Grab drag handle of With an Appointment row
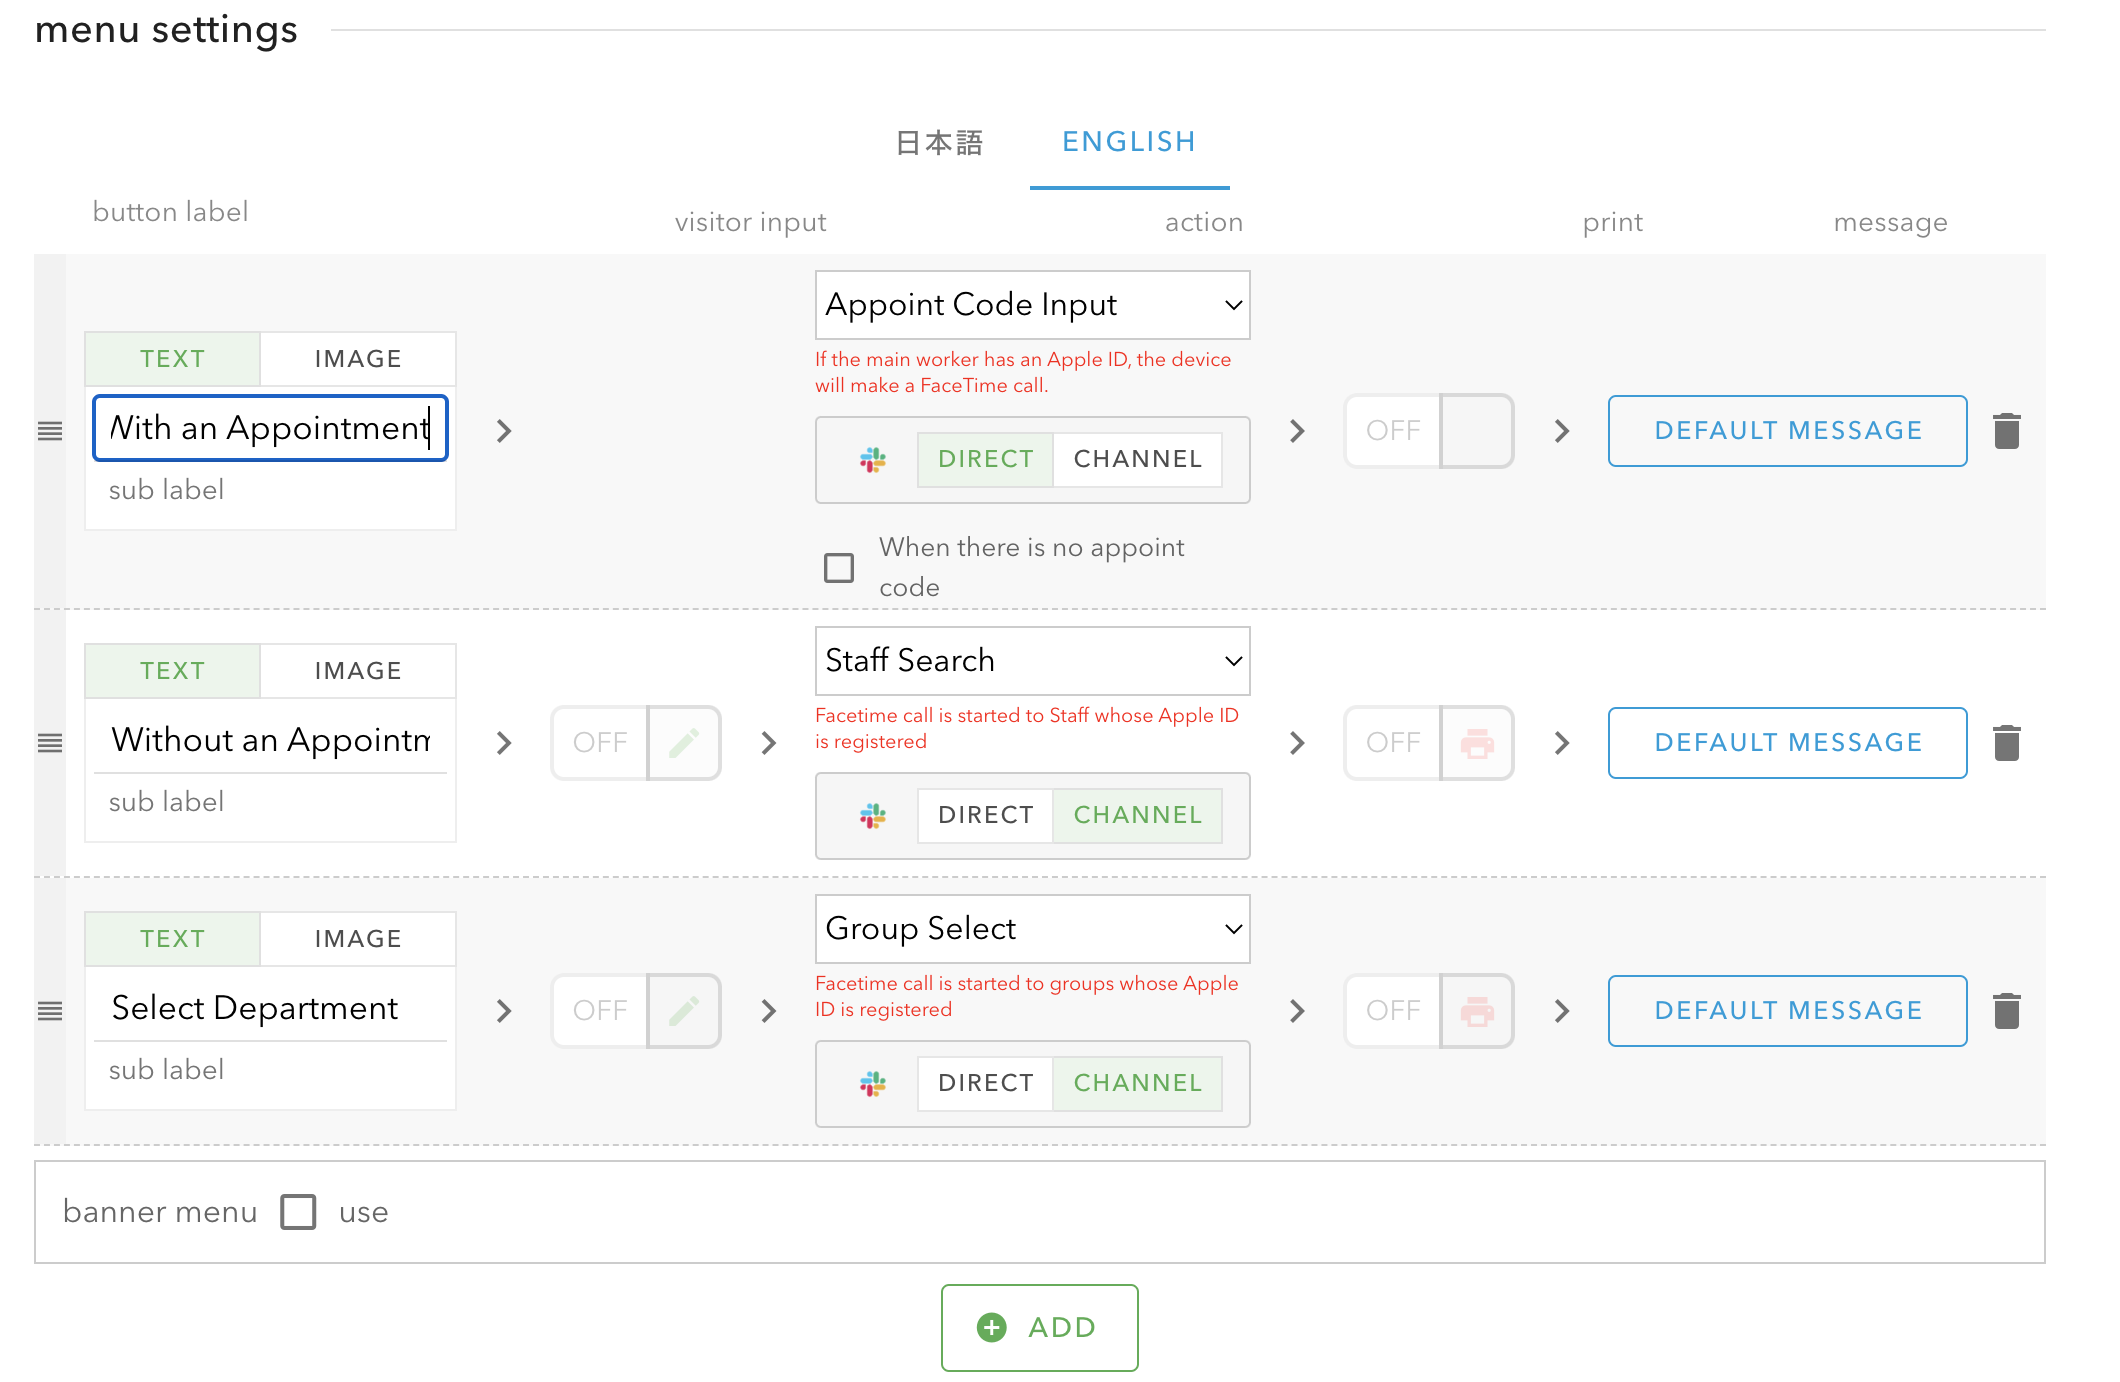The image size is (2120, 1382). point(50,431)
